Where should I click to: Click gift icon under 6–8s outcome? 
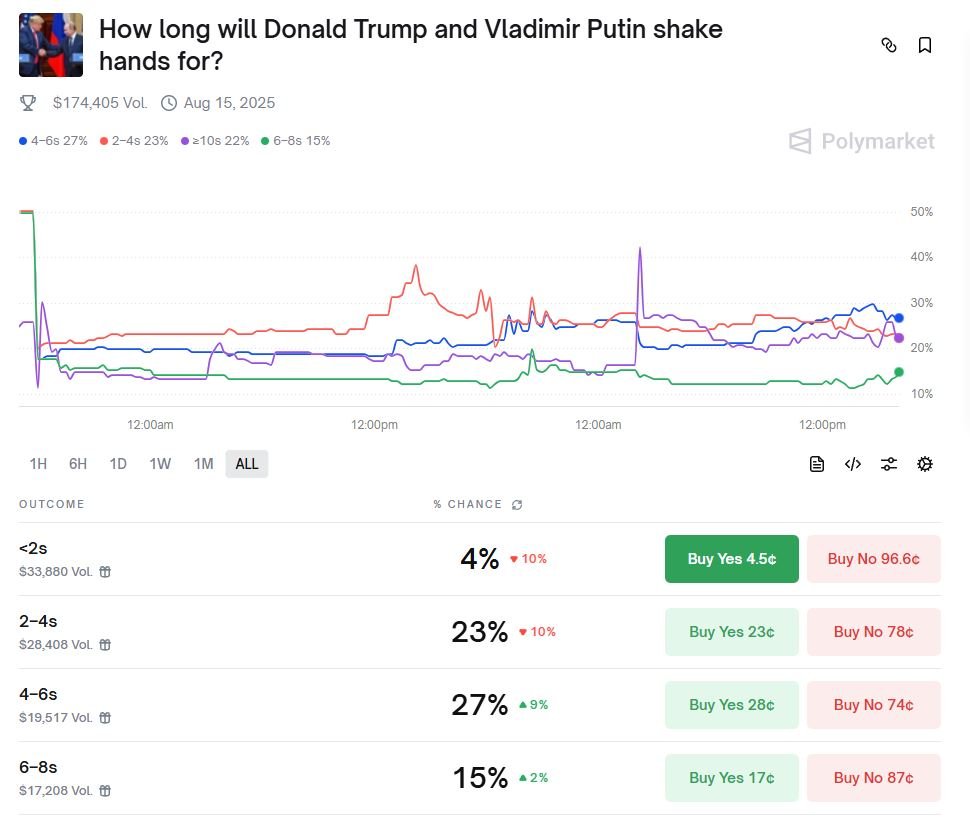tap(105, 791)
